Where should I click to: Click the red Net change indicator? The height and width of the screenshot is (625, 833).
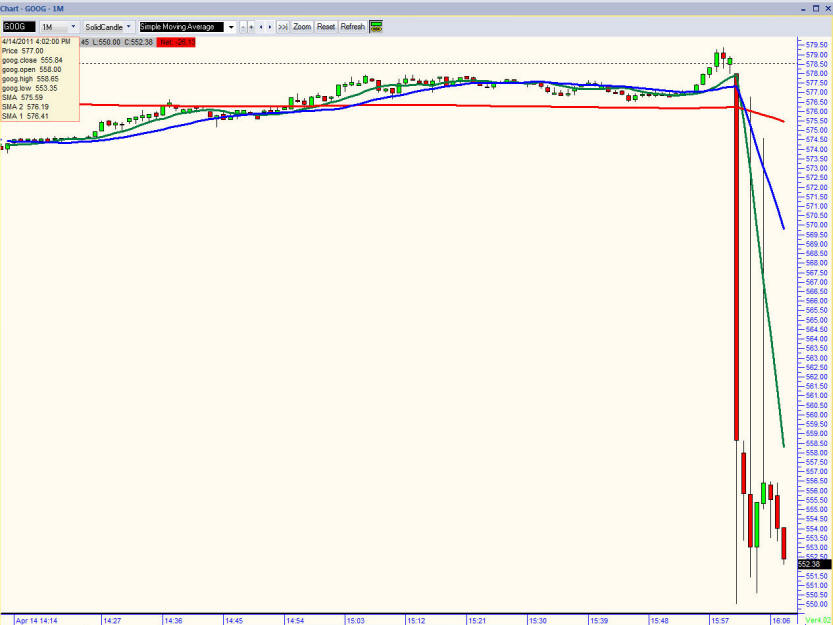click(176, 42)
